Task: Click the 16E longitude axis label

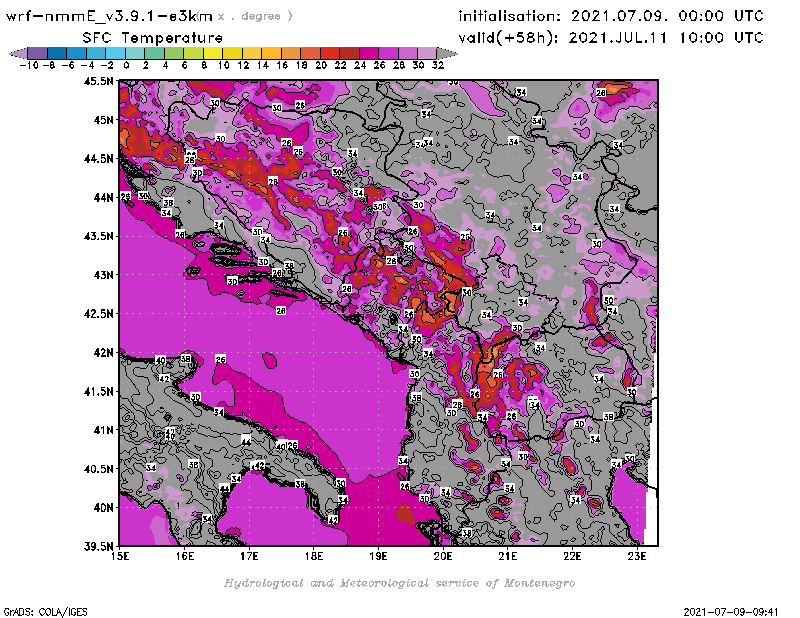Action: (185, 556)
